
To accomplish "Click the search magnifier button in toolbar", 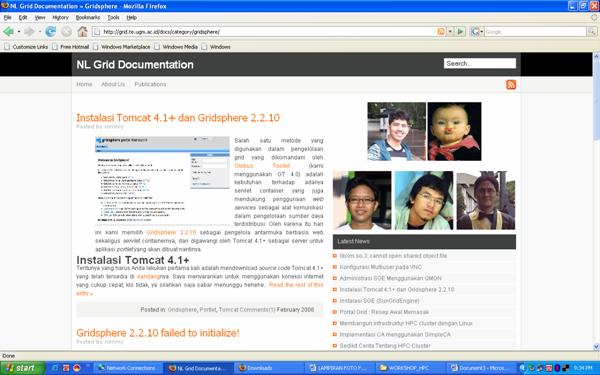I will click(592, 32).
